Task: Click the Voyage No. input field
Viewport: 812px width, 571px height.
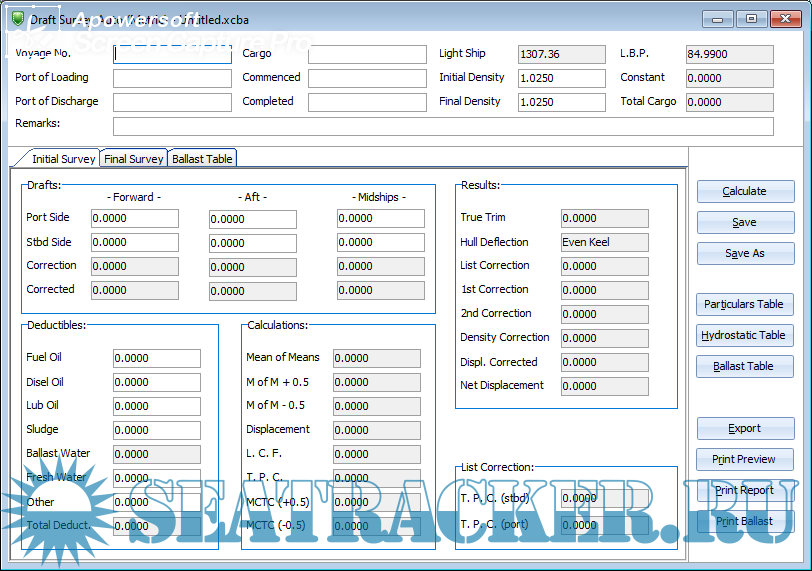Action: click(172, 55)
